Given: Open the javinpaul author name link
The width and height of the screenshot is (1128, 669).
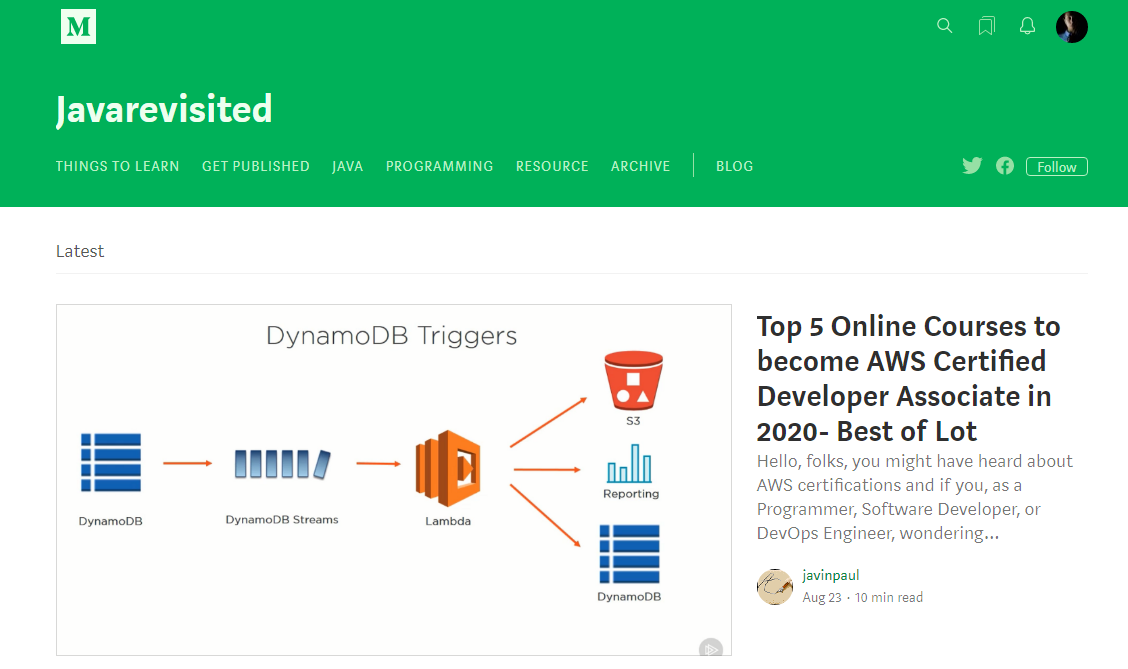Looking at the screenshot, I should coord(830,575).
